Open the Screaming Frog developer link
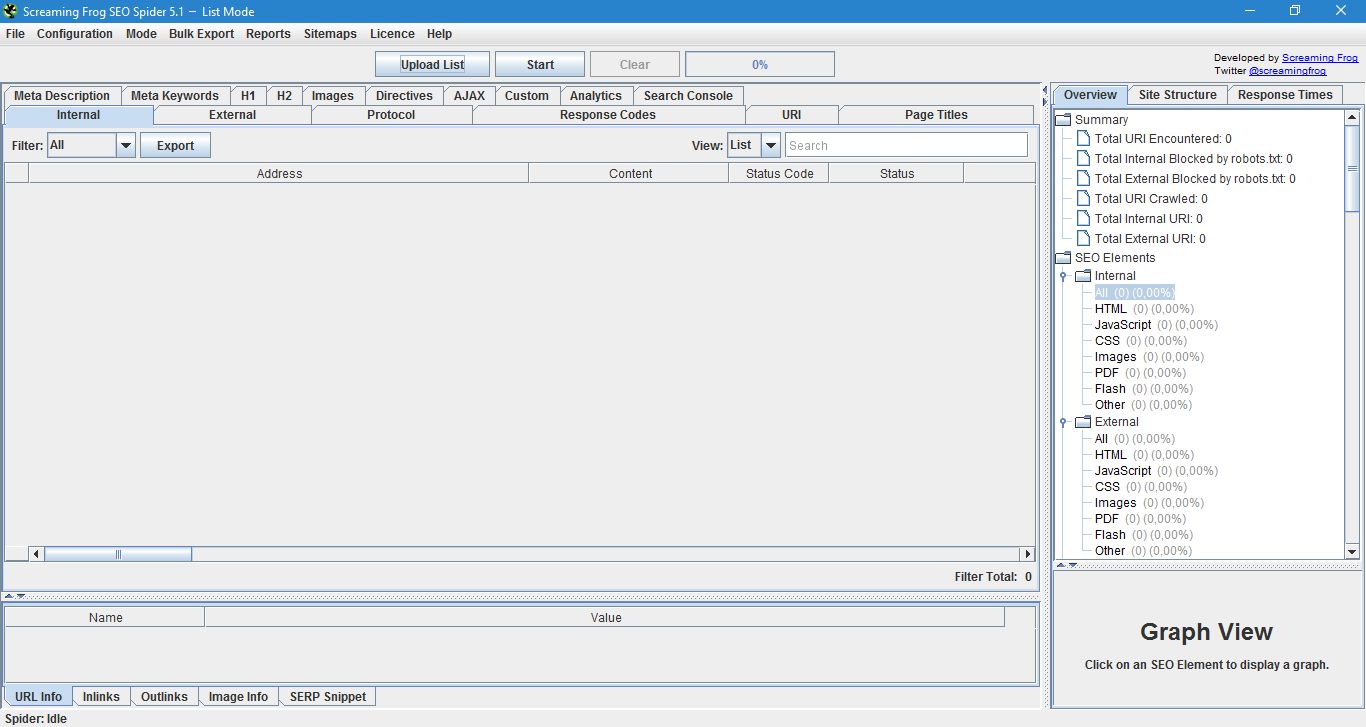Viewport: 1366px width, 727px height. tap(1320, 58)
